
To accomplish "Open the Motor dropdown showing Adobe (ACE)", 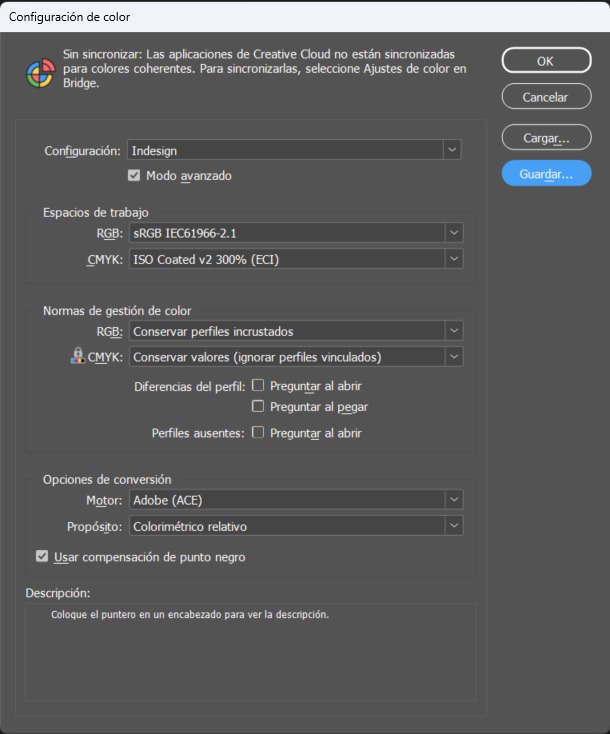I will 294,499.
